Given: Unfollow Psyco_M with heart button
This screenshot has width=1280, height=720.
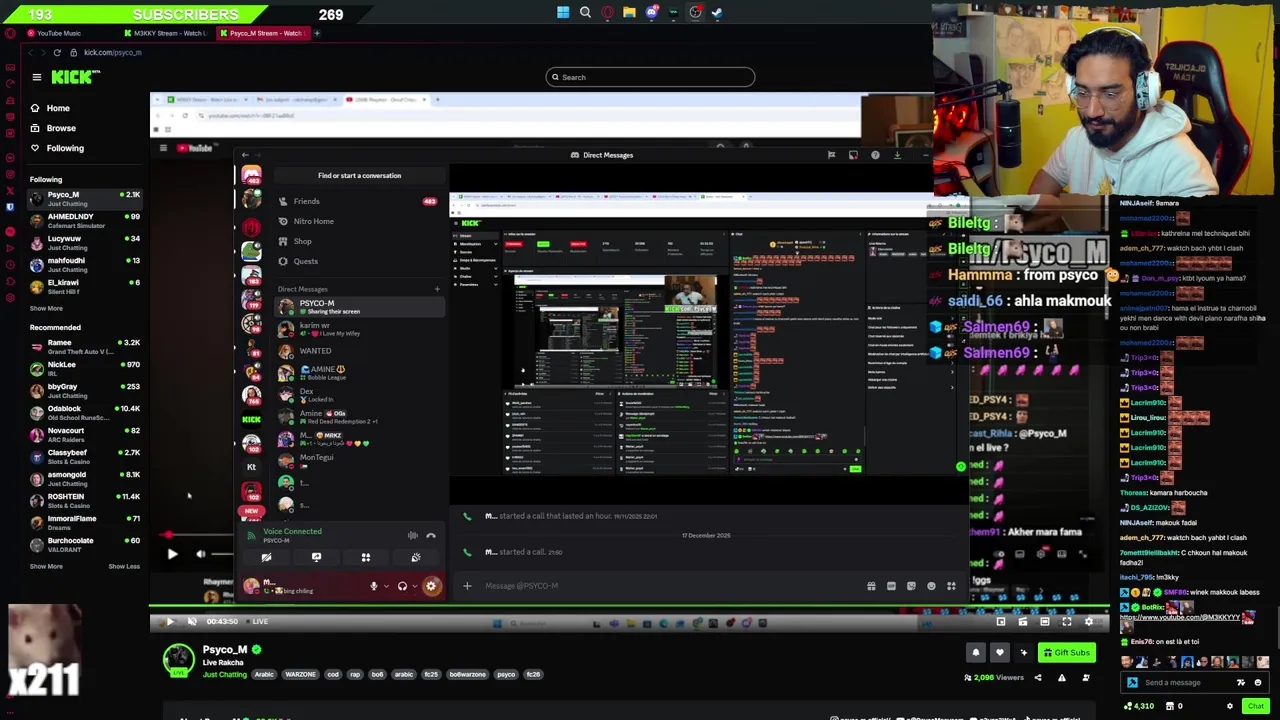Looking at the screenshot, I should (999, 653).
